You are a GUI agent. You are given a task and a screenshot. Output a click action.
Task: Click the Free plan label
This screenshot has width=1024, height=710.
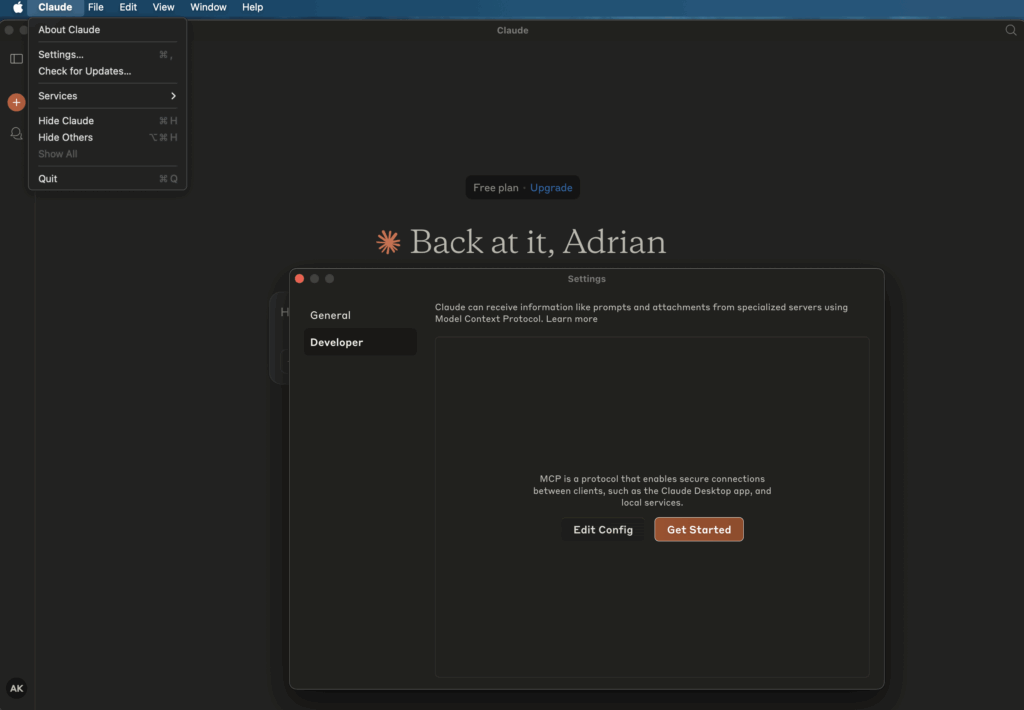tap(496, 187)
